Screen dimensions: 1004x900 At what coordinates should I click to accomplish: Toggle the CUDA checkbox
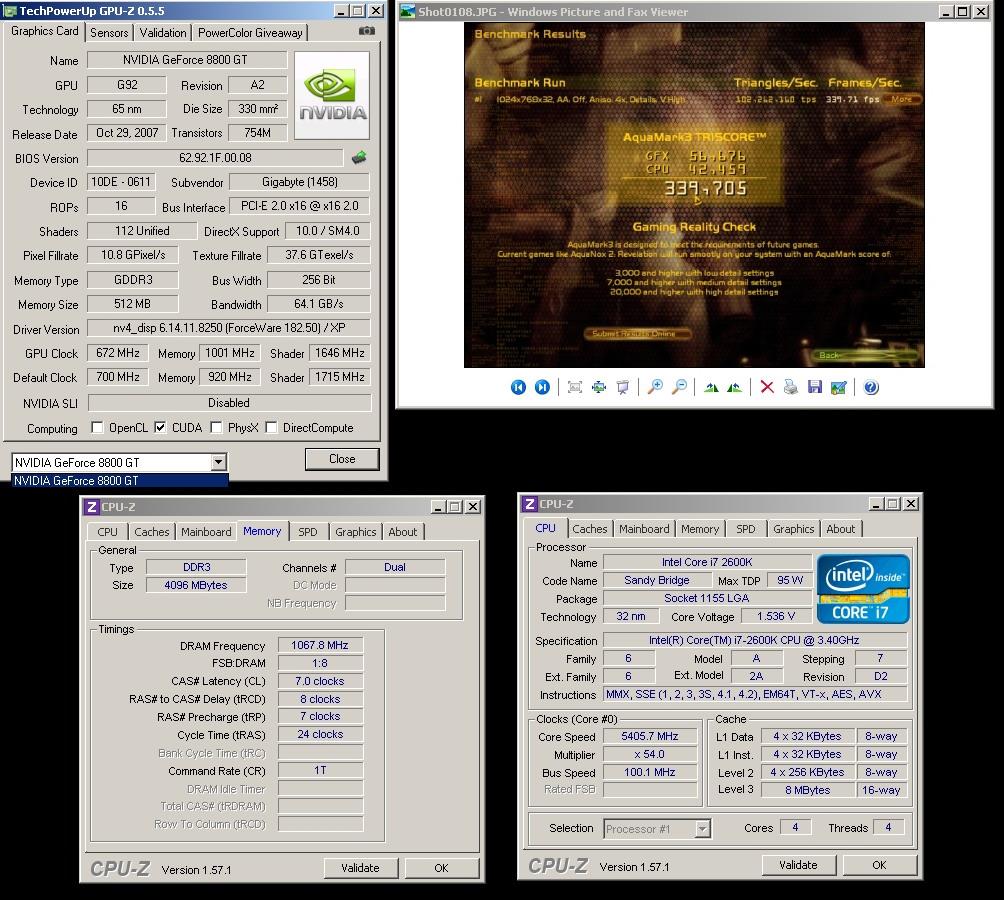pyautogui.click(x=160, y=428)
